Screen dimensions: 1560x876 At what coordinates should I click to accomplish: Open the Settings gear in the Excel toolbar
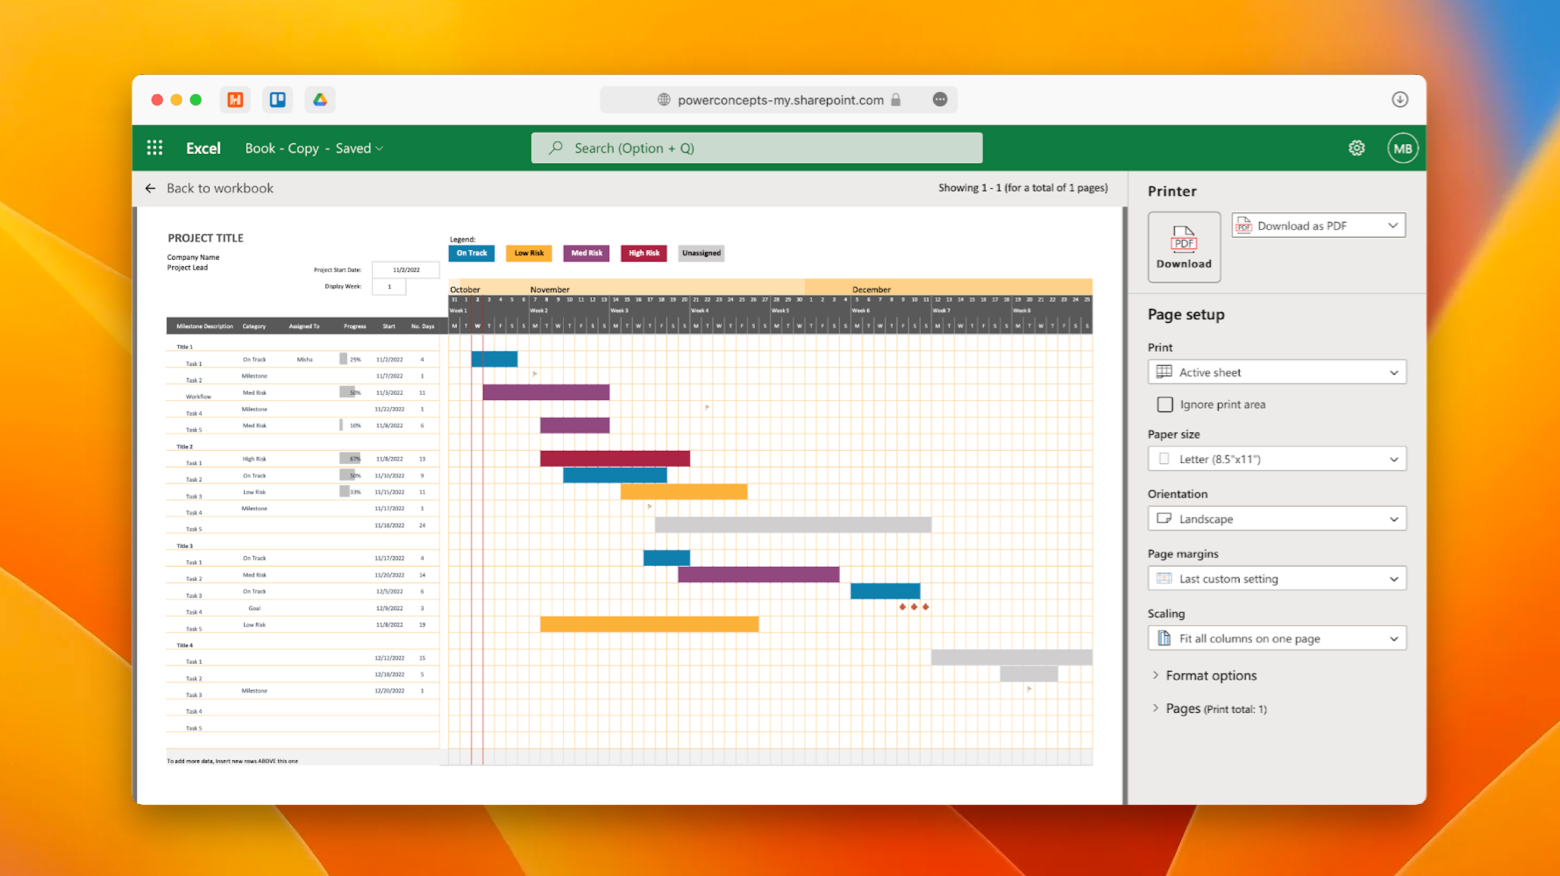point(1356,147)
